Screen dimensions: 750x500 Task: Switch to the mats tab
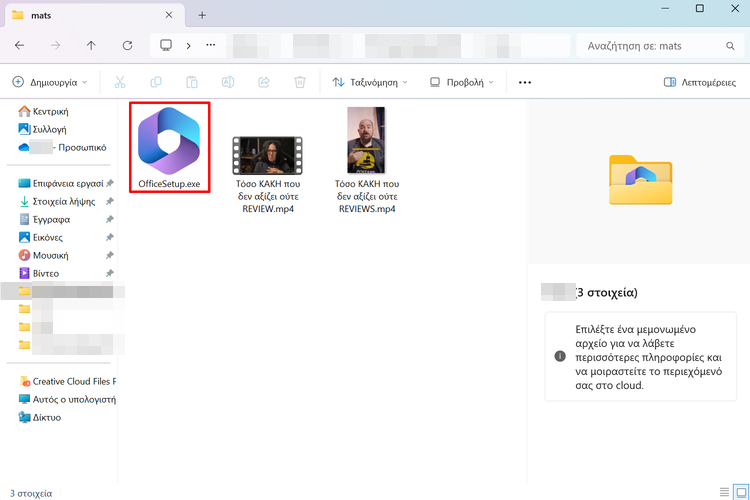tap(93, 15)
